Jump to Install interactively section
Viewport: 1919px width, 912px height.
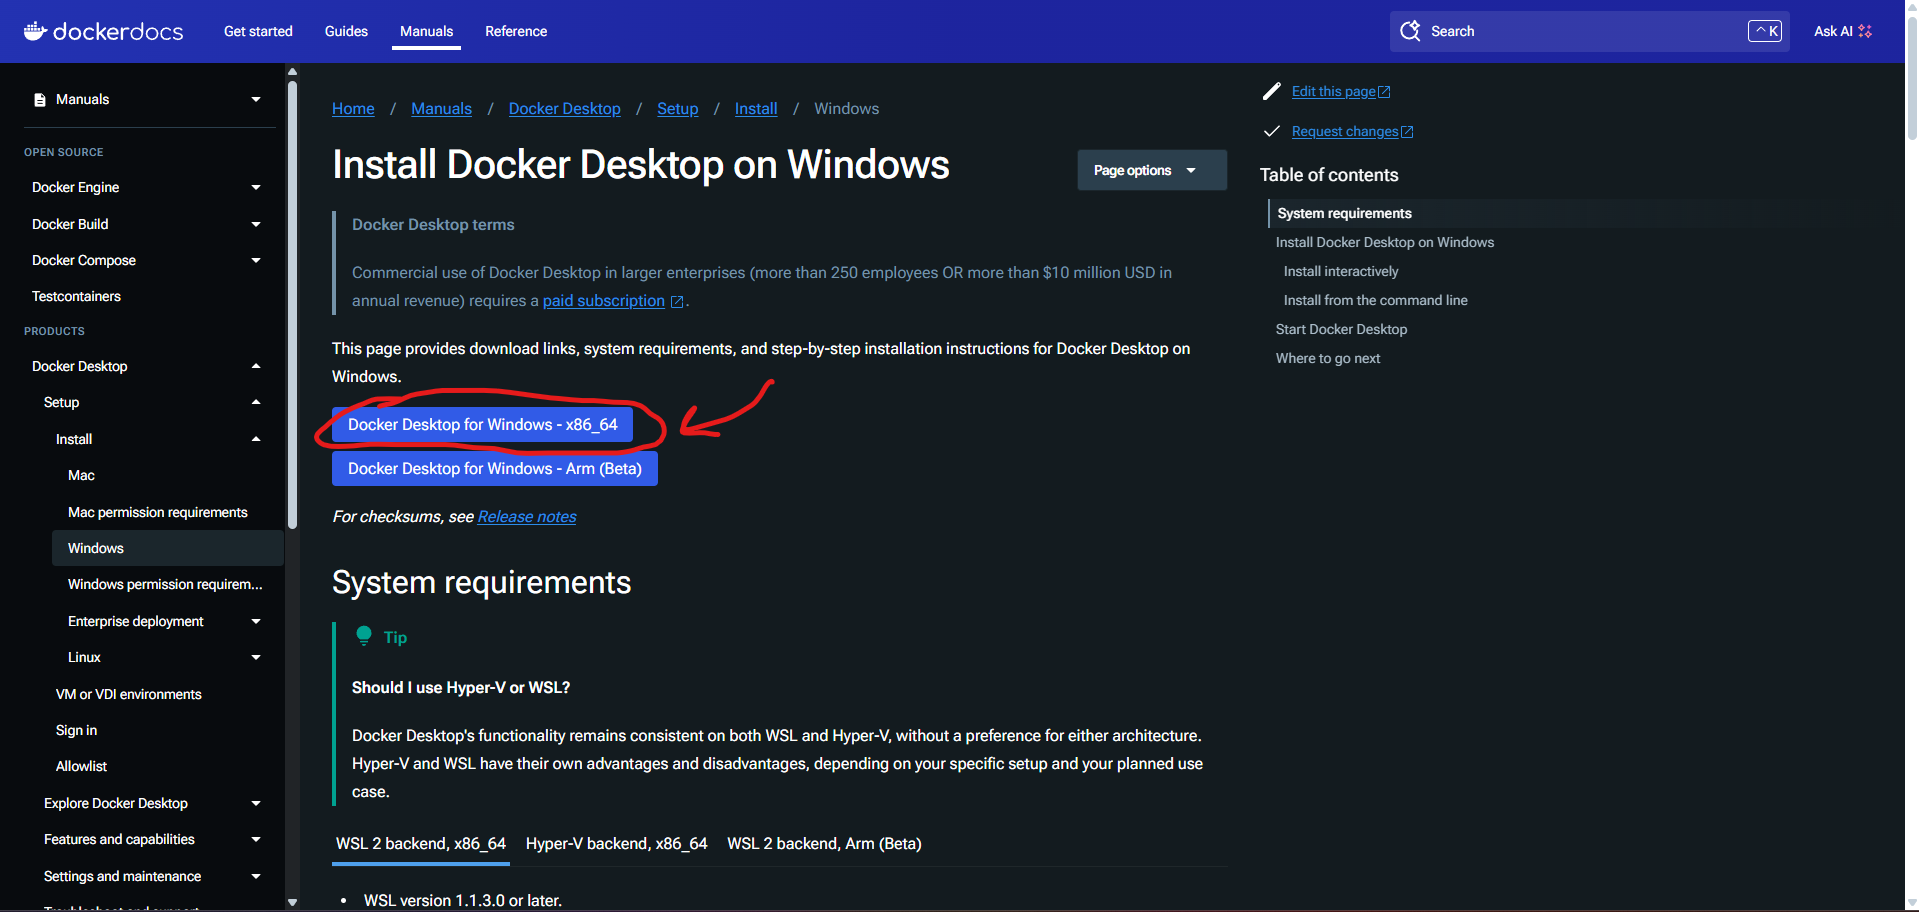pos(1341,271)
